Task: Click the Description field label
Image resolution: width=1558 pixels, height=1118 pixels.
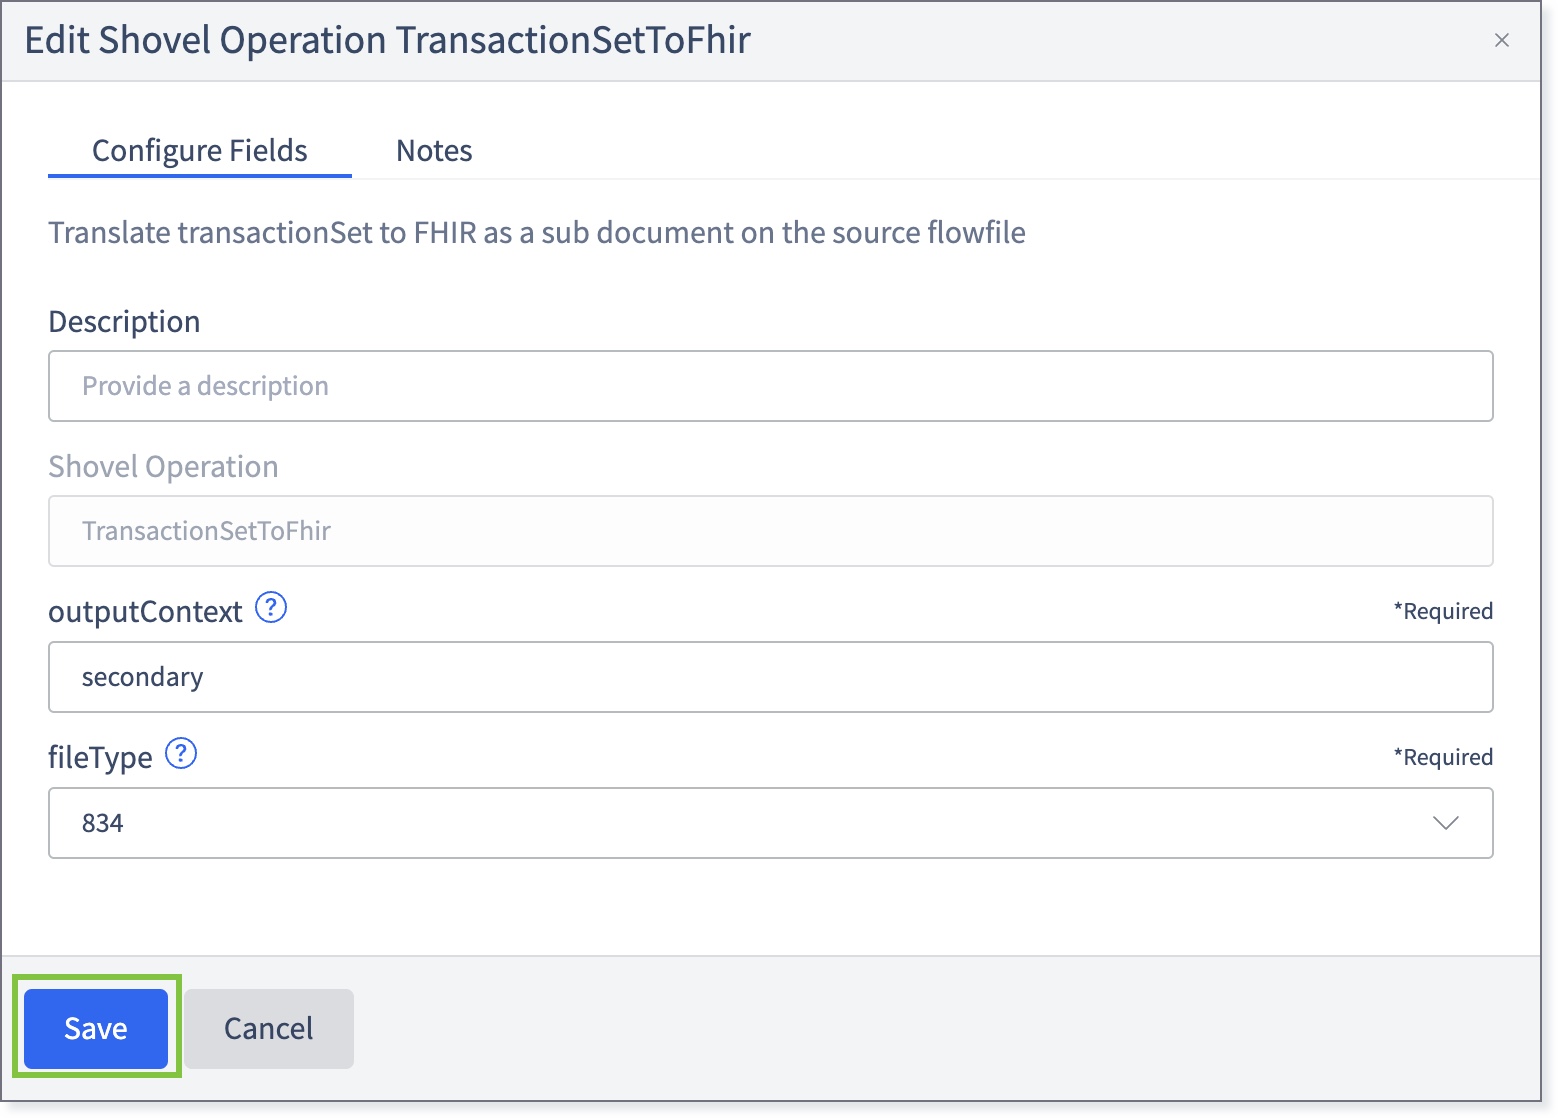Action: pos(124,322)
